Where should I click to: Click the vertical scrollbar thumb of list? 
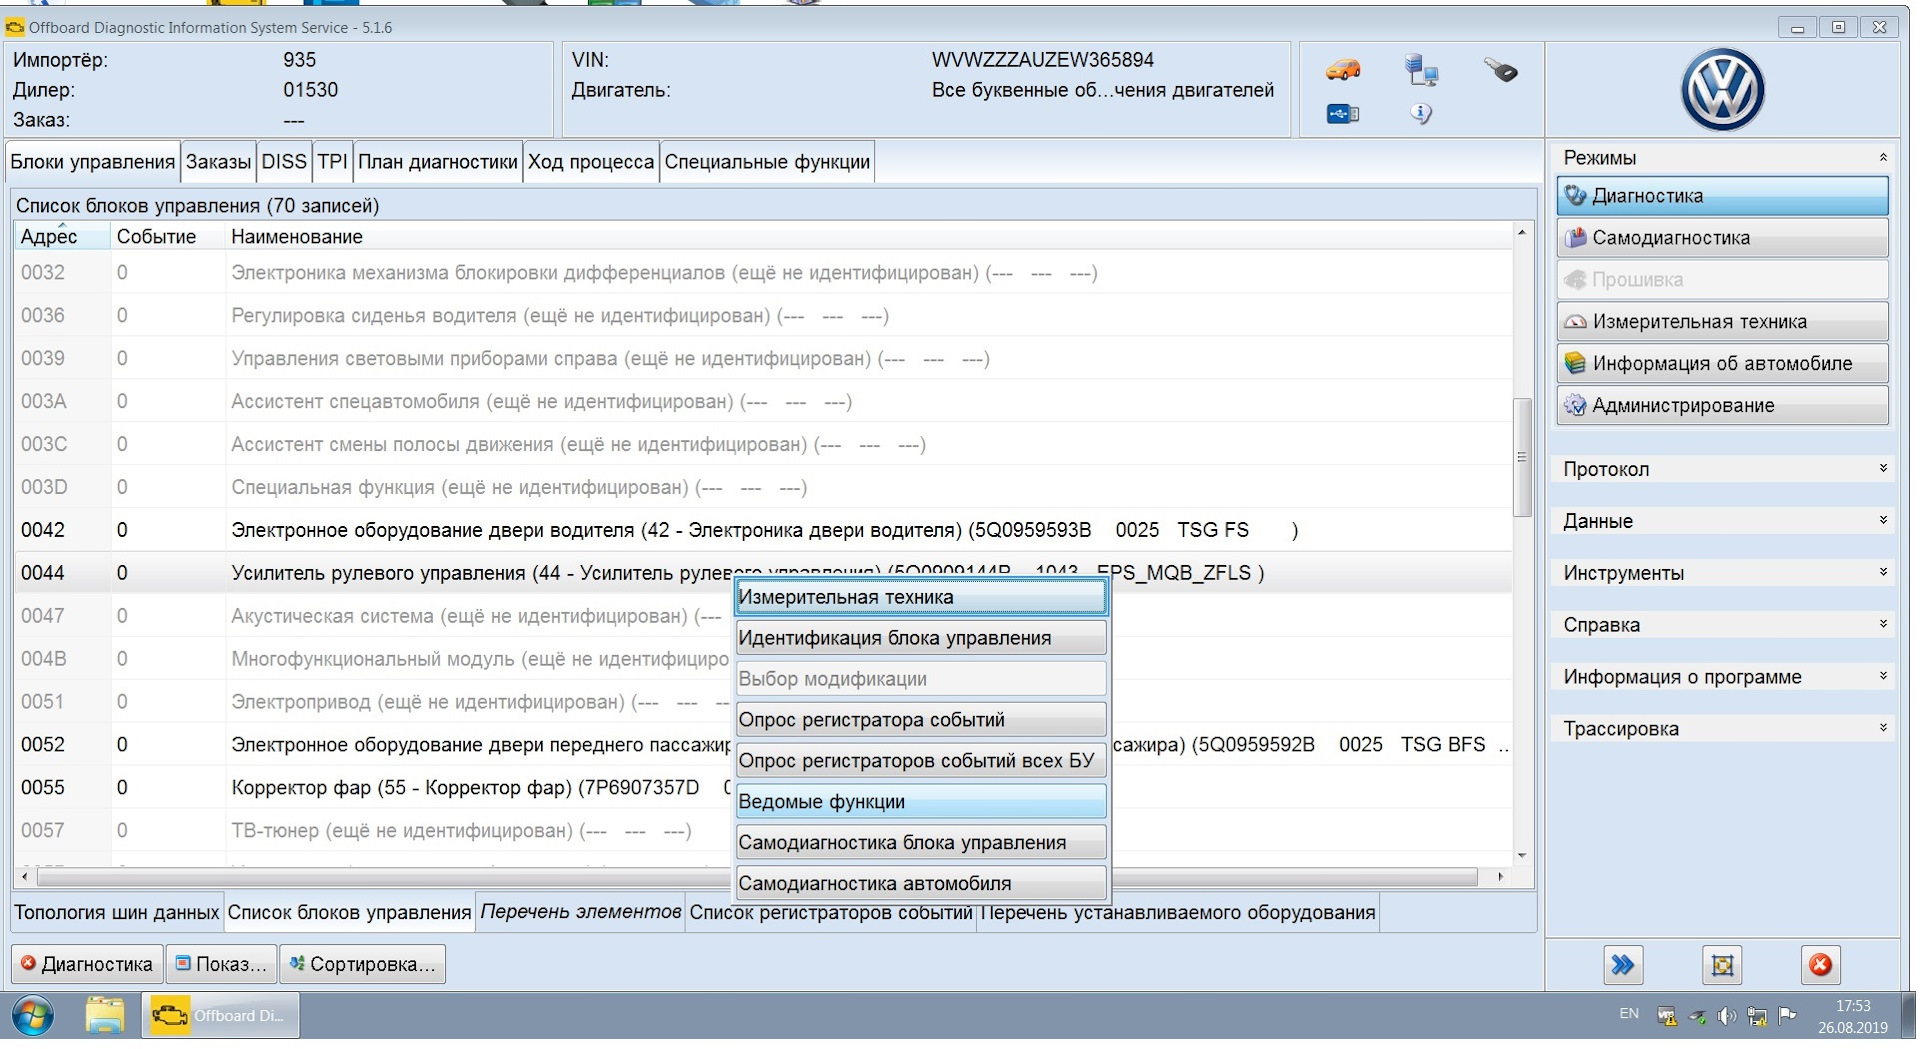click(x=1522, y=457)
